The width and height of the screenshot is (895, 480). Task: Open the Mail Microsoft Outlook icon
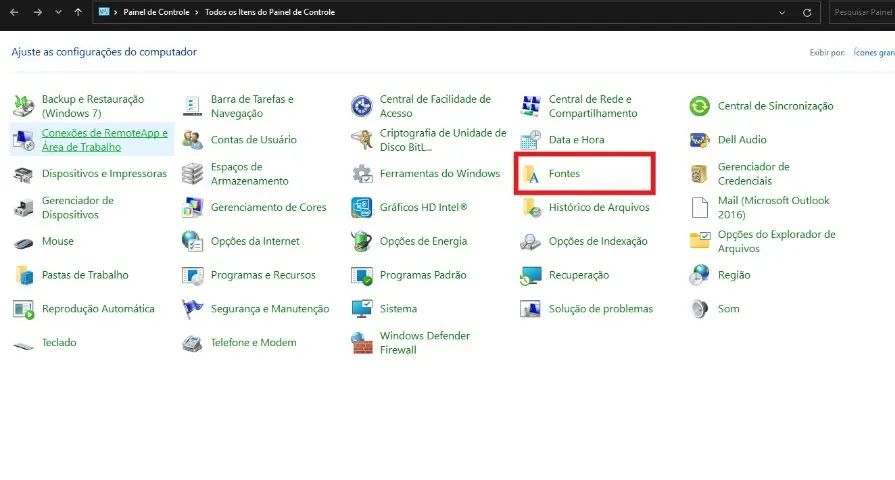point(699,208)
